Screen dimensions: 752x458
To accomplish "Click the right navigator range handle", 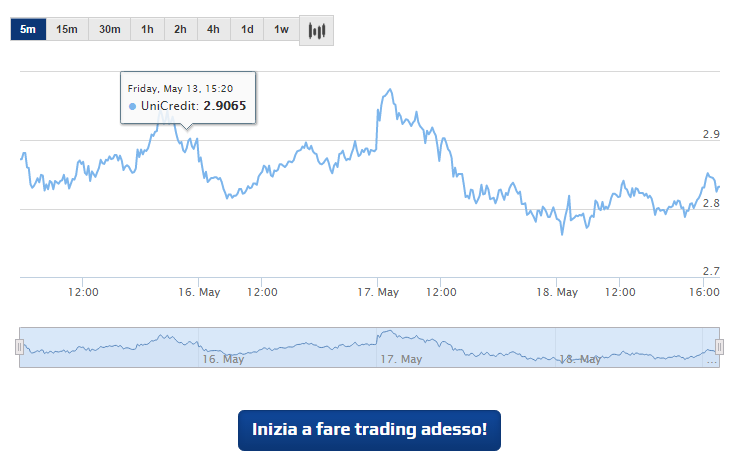I will 719,347.
